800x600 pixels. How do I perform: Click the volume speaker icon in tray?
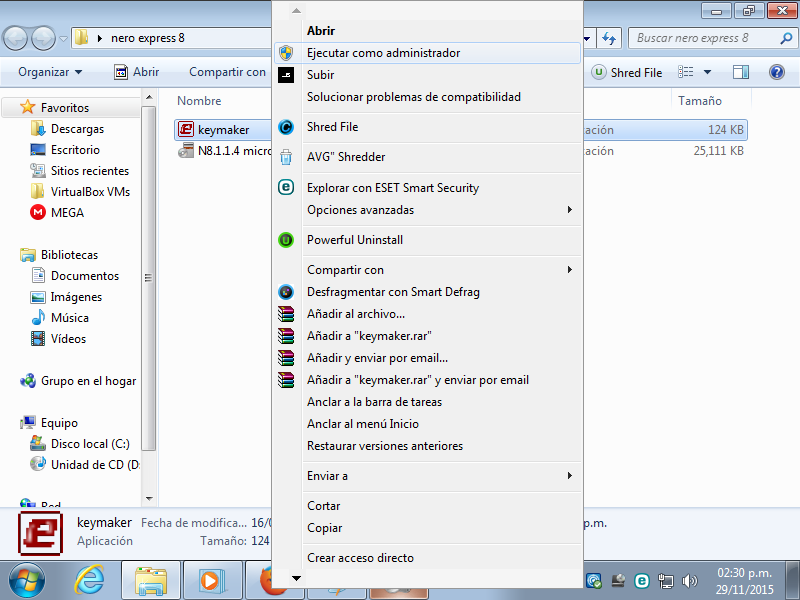point(689,581)
